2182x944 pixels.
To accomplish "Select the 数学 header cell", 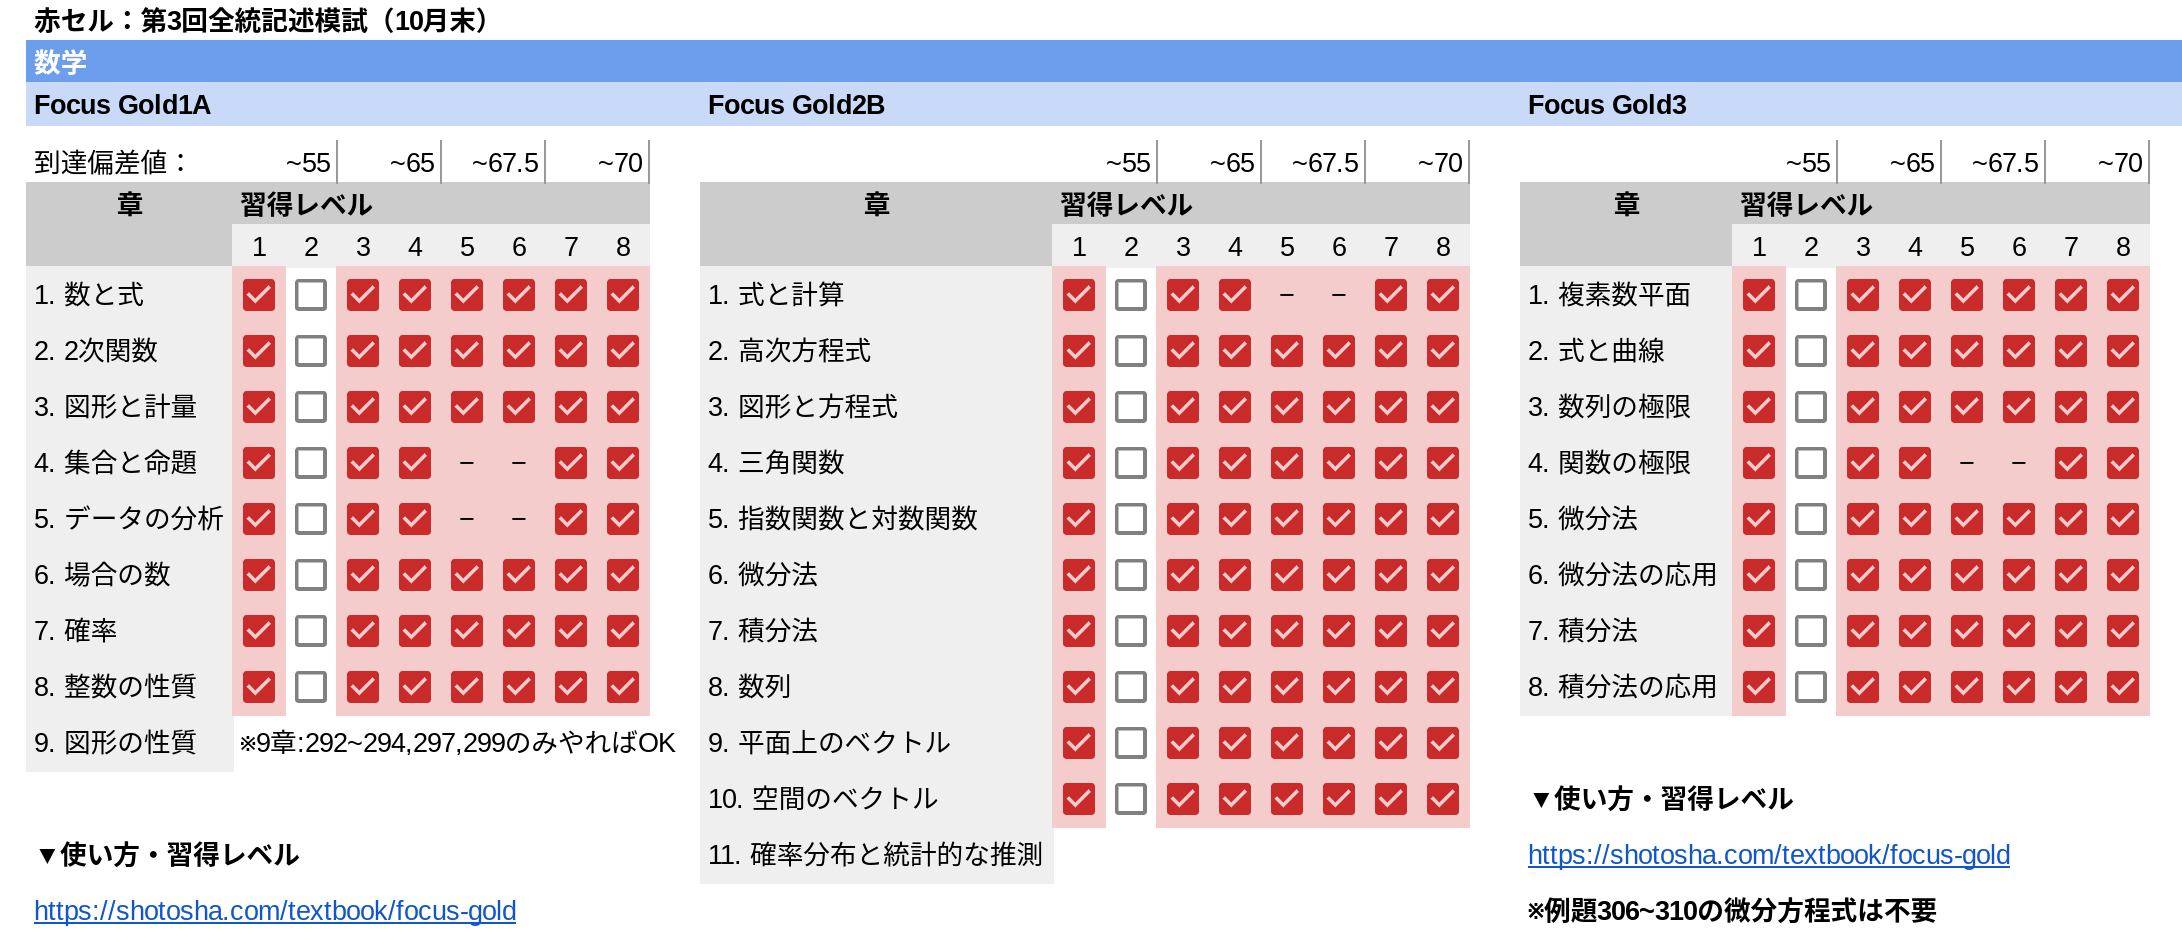I will (x=1103, y=62).
